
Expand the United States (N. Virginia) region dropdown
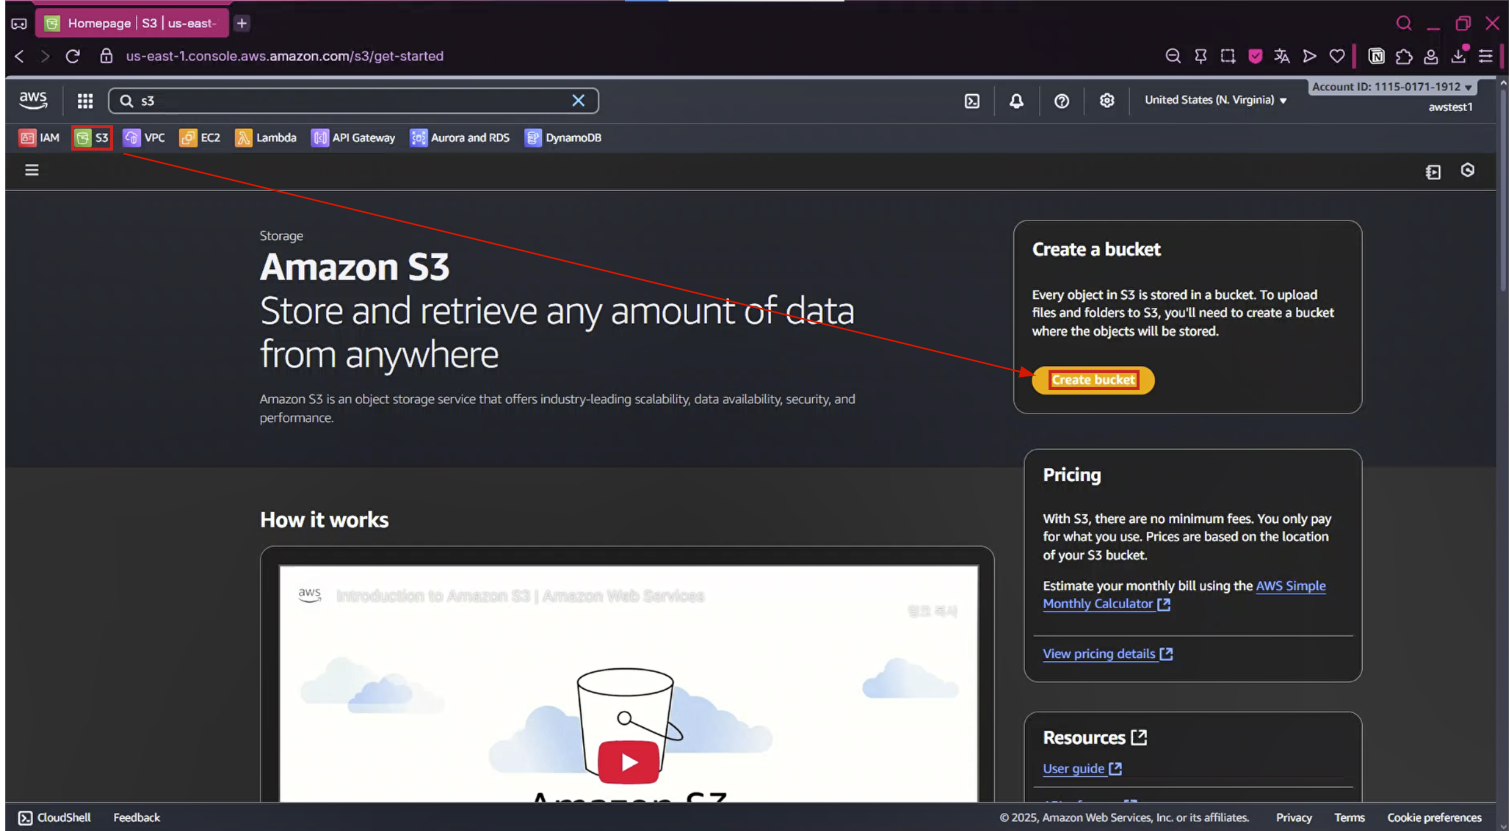click(1215, 100)
